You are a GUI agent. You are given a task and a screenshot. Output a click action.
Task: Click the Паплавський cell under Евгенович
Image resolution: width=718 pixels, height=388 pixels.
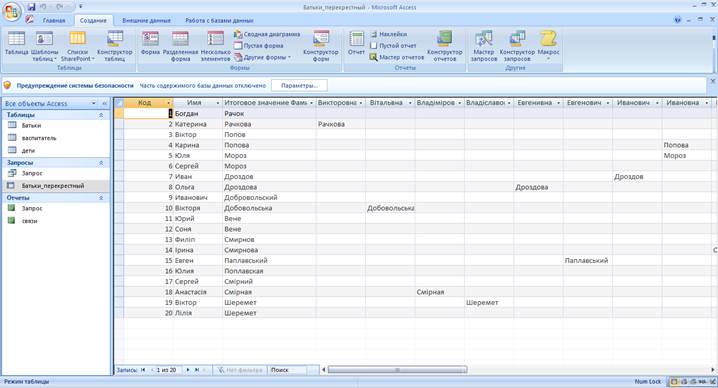pyautogui.click(x=588, y=261)
